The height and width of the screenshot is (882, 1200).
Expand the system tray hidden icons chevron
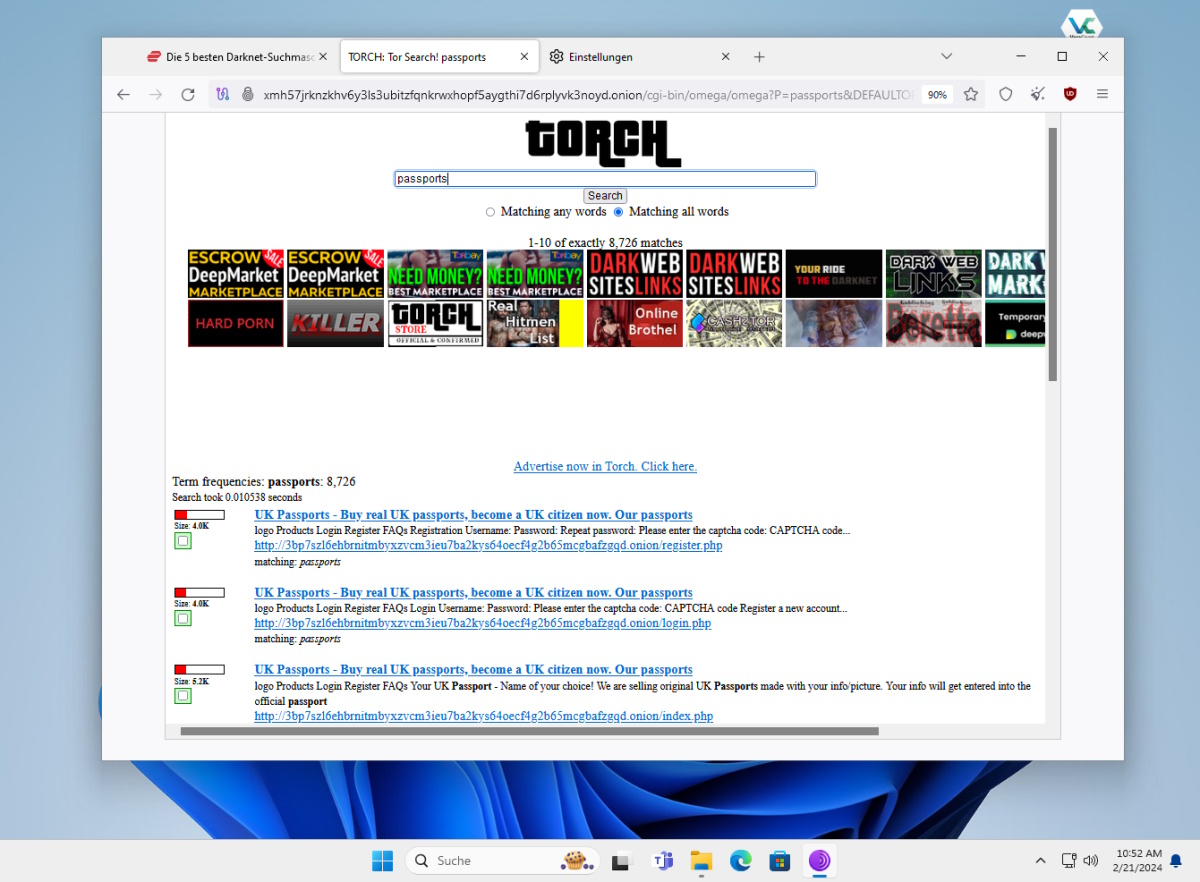[1040, 860]
